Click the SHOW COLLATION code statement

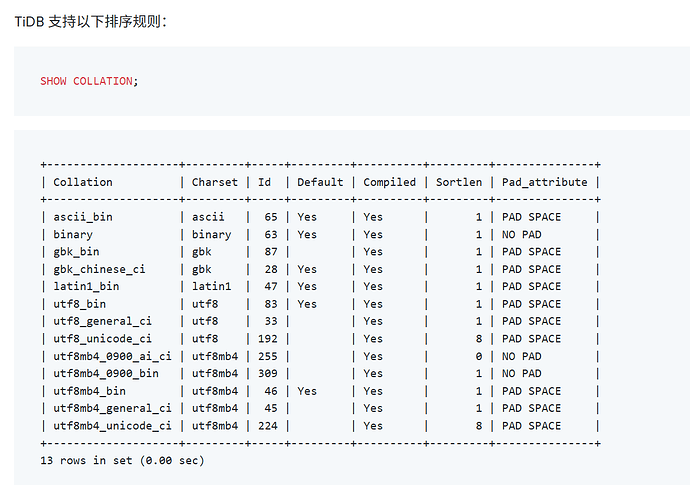[89, 81]
